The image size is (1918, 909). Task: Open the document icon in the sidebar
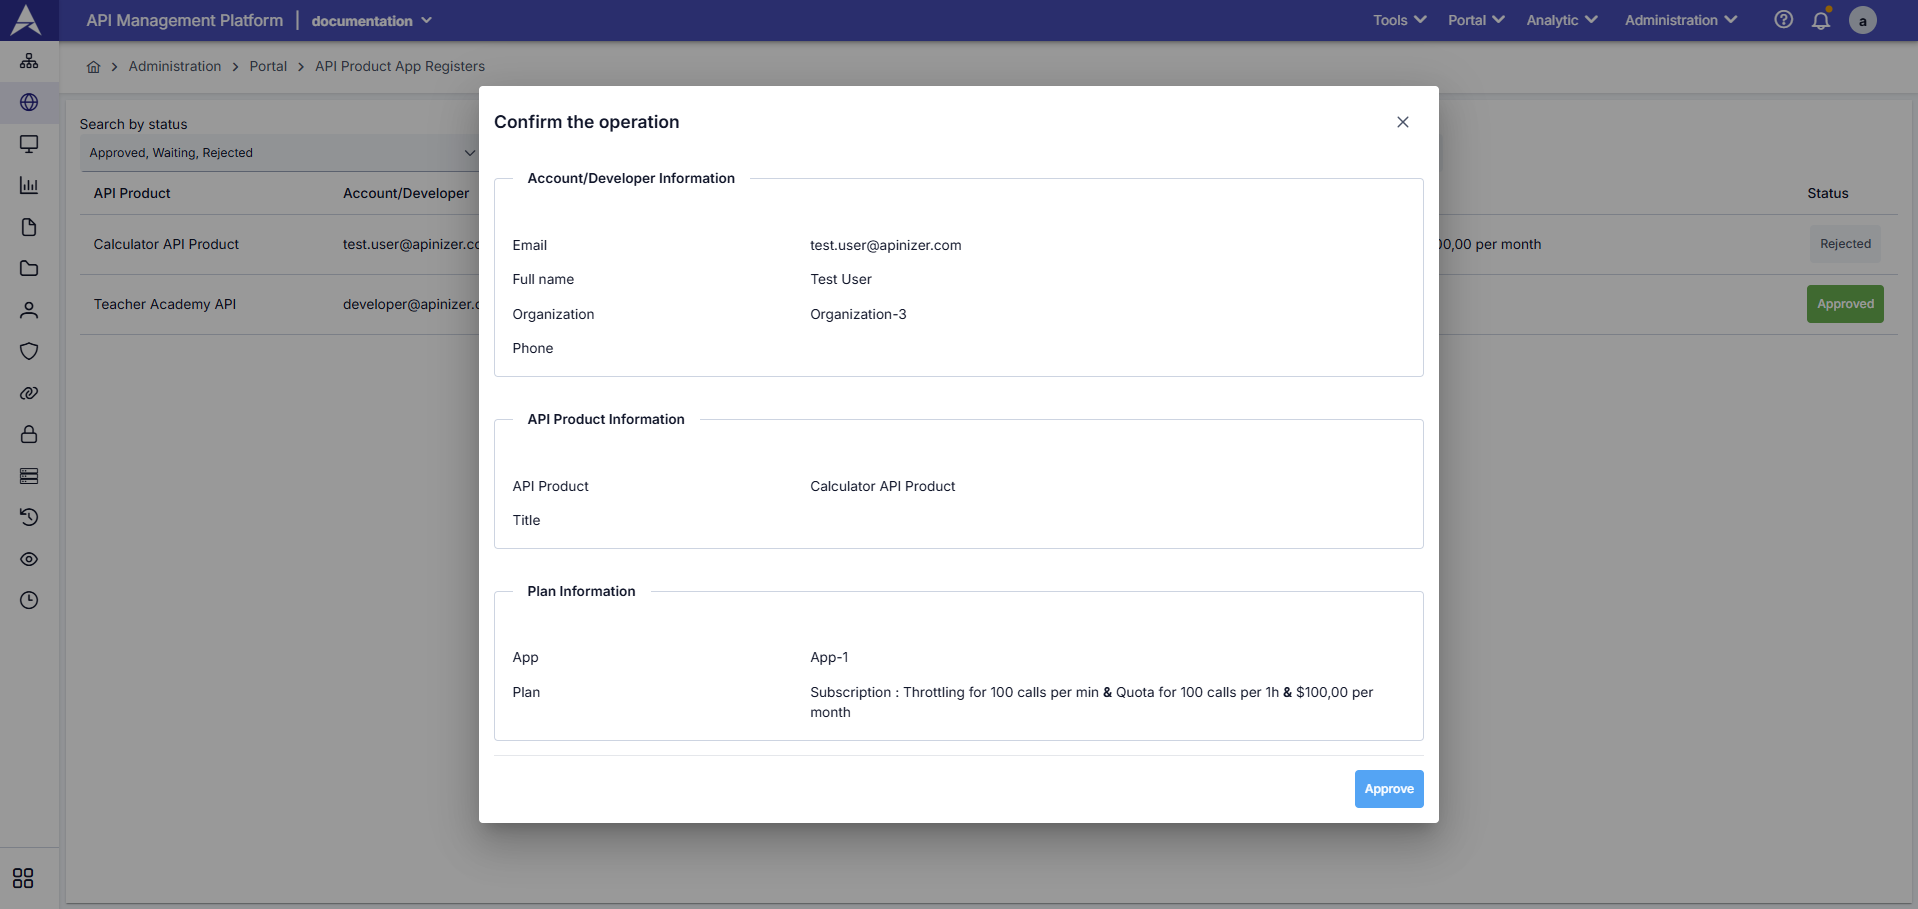tap(29, 227)
